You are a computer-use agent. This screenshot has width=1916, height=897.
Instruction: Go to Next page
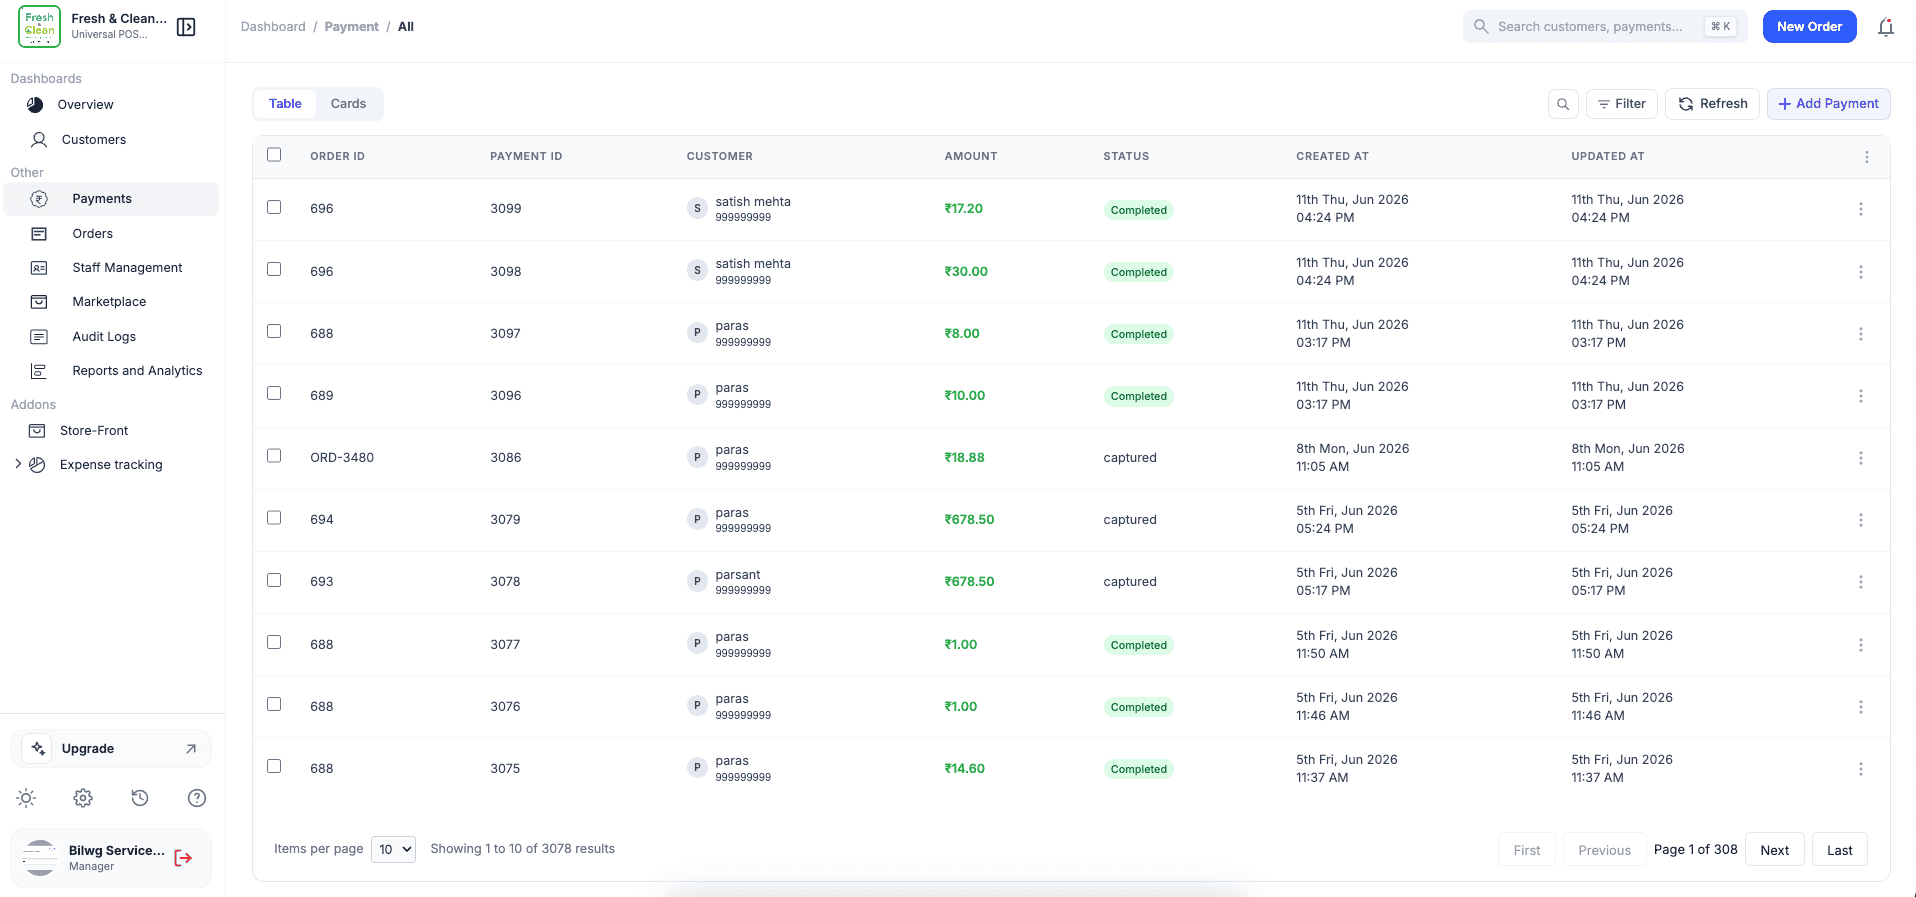1775,850
